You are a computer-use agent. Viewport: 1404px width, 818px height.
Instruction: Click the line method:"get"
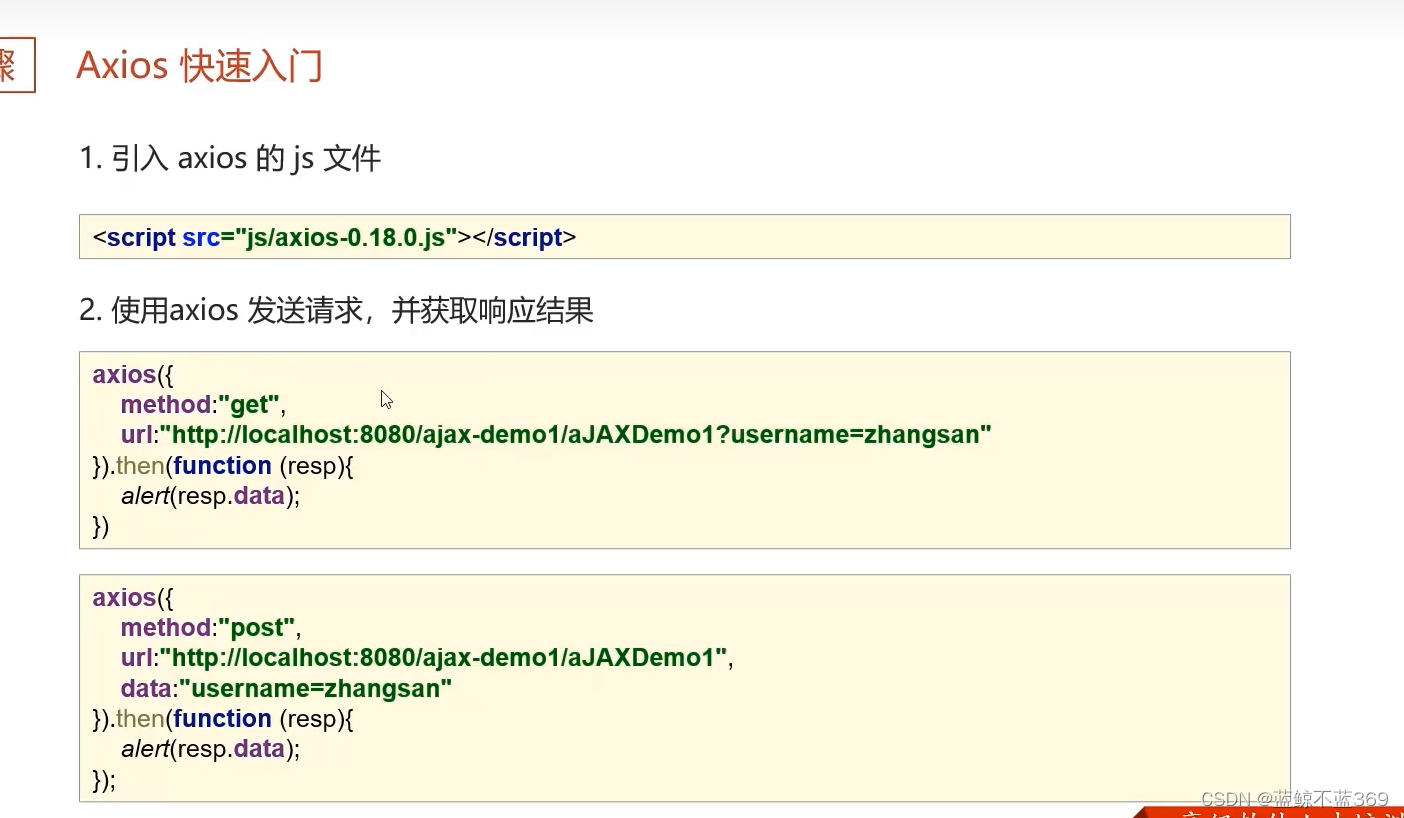tap(203, 404)
